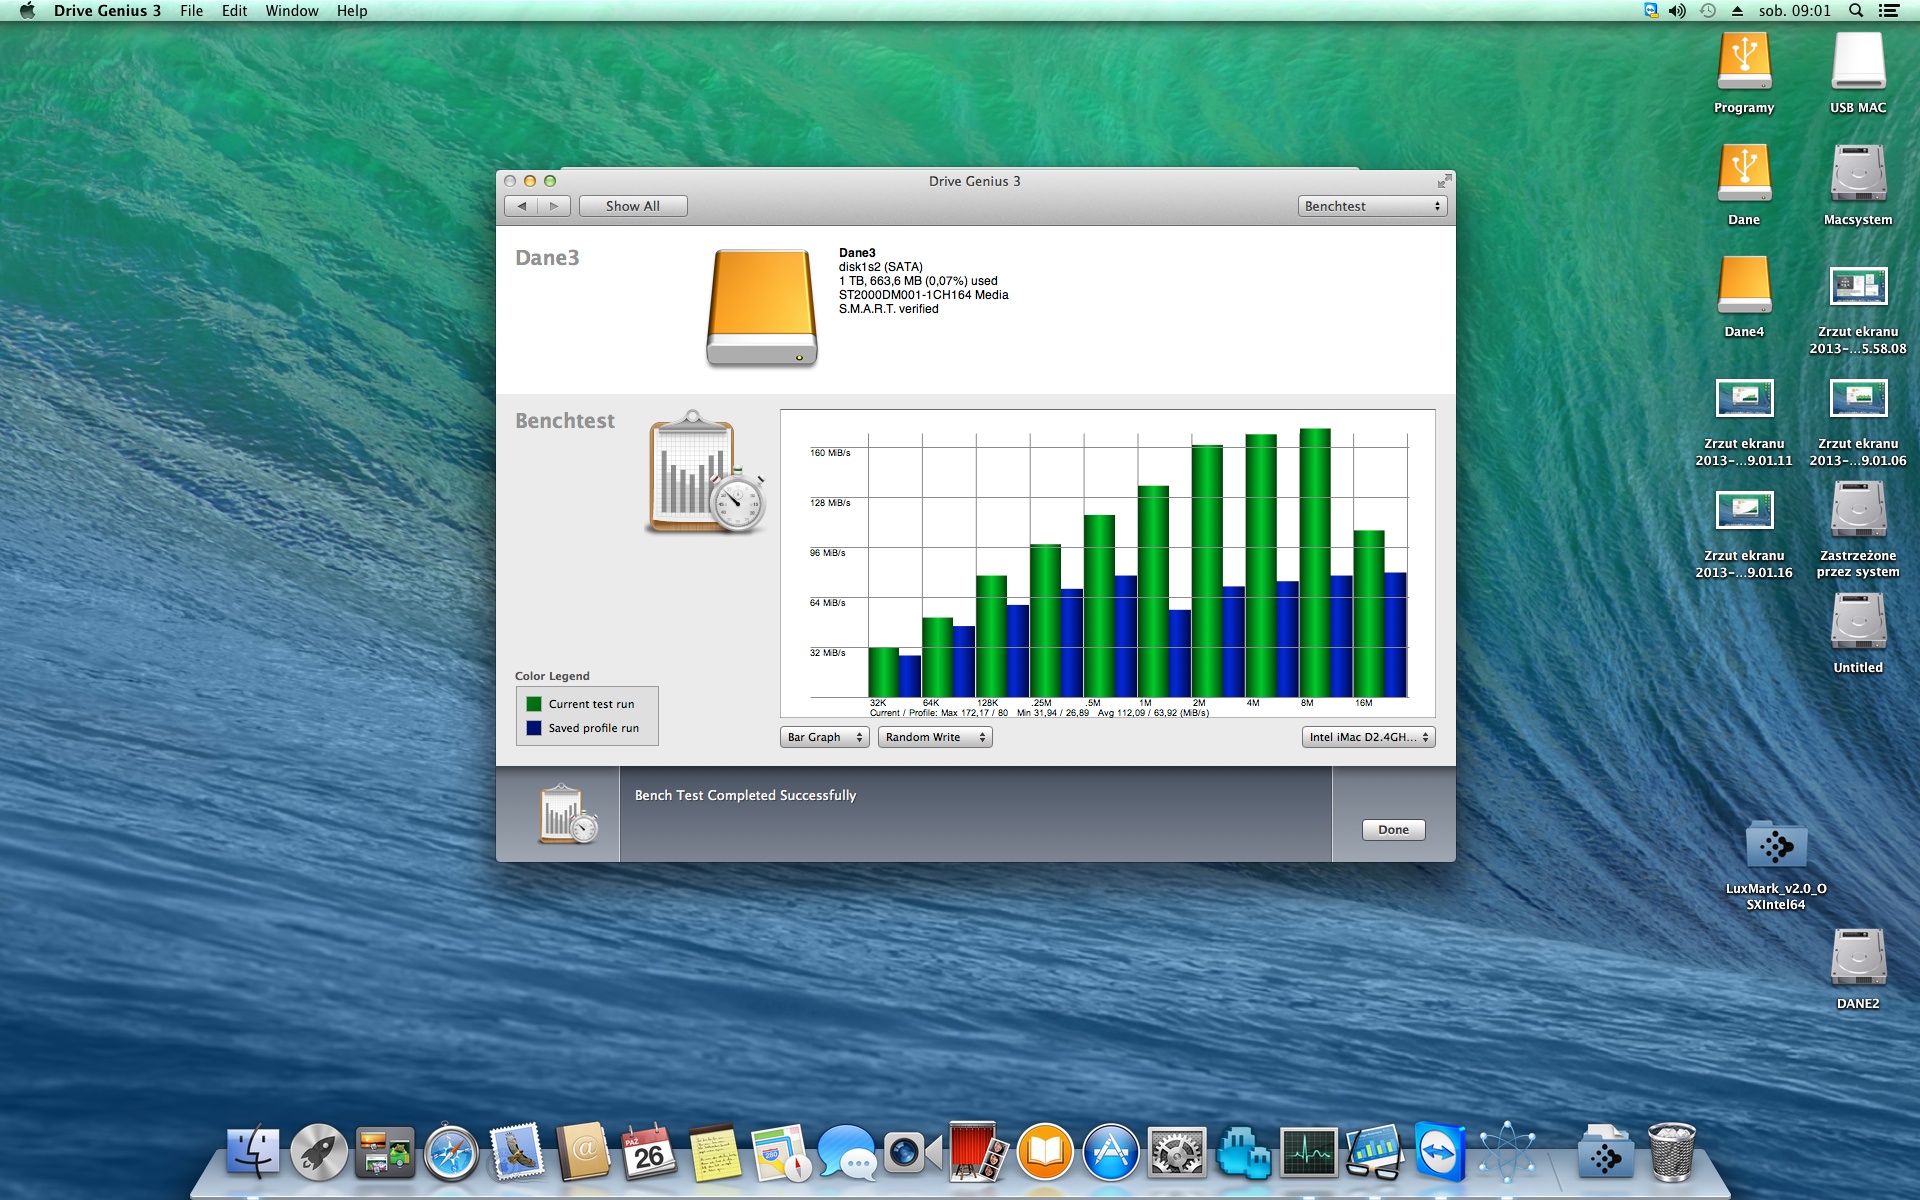
Task: Open the Calendar app in the Dock
Action: point(649,1152)
